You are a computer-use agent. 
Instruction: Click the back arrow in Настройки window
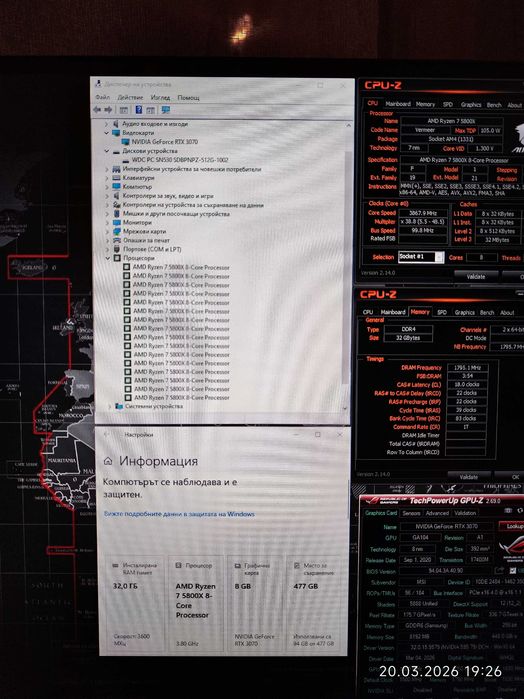[106, 434]
